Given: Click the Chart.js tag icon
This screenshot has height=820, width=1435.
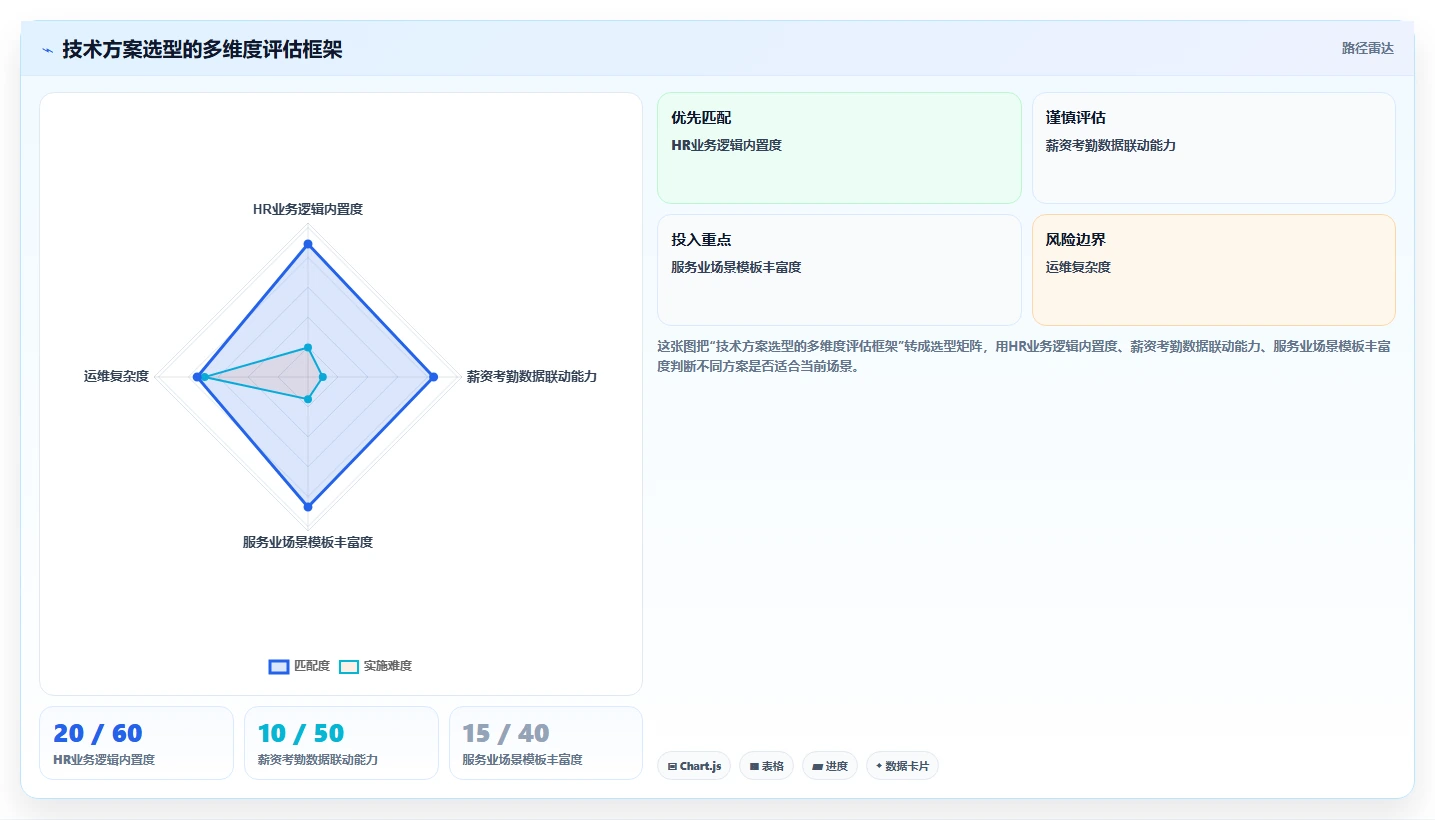Looking at the screenshot, I should click(x=672, y=767).
